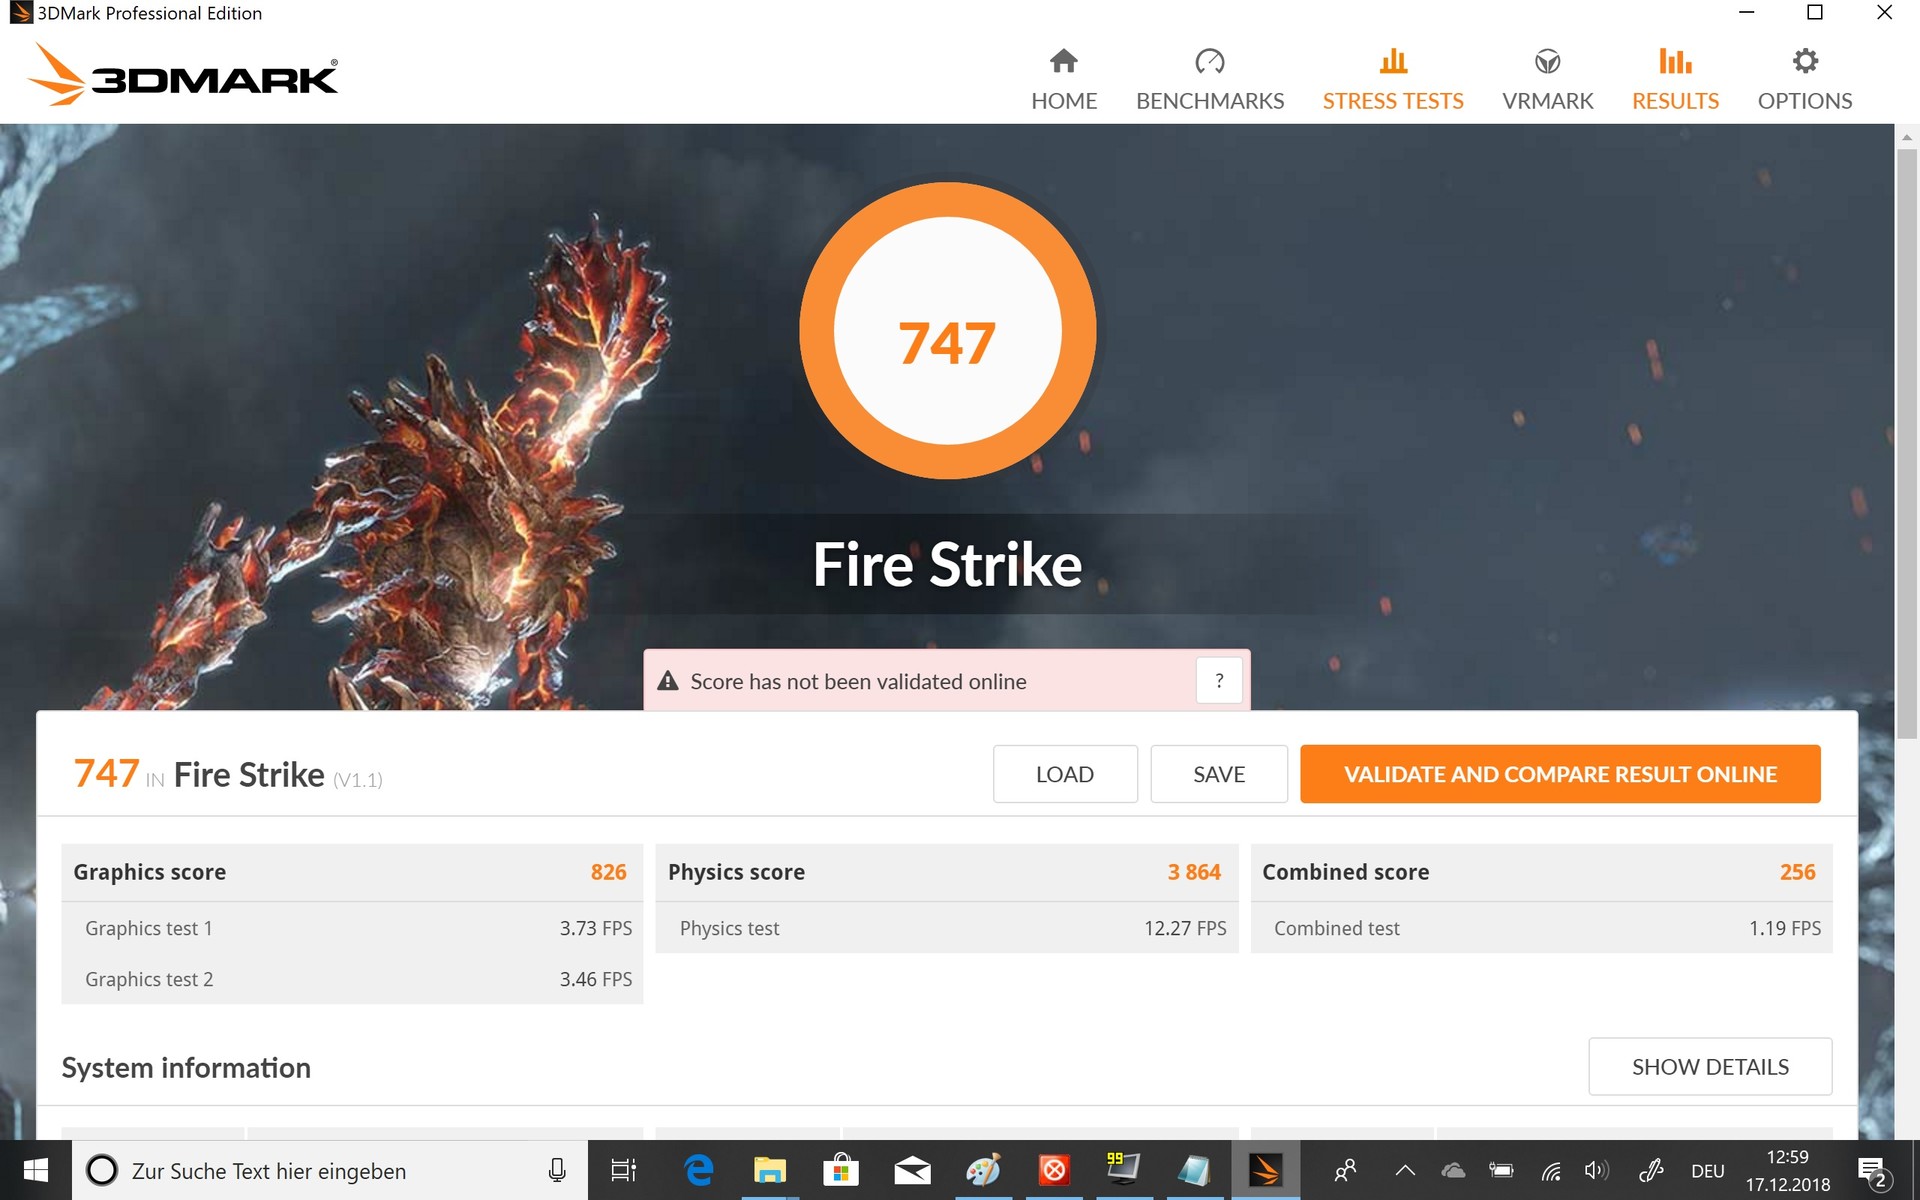Open the Microsoft Store taskbar icon

841,1170
